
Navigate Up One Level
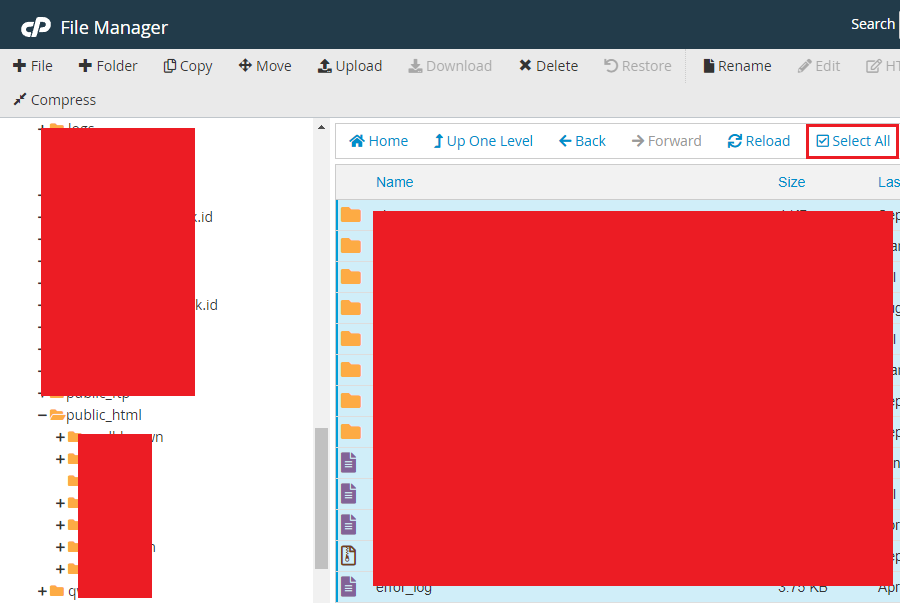[482, 141]
